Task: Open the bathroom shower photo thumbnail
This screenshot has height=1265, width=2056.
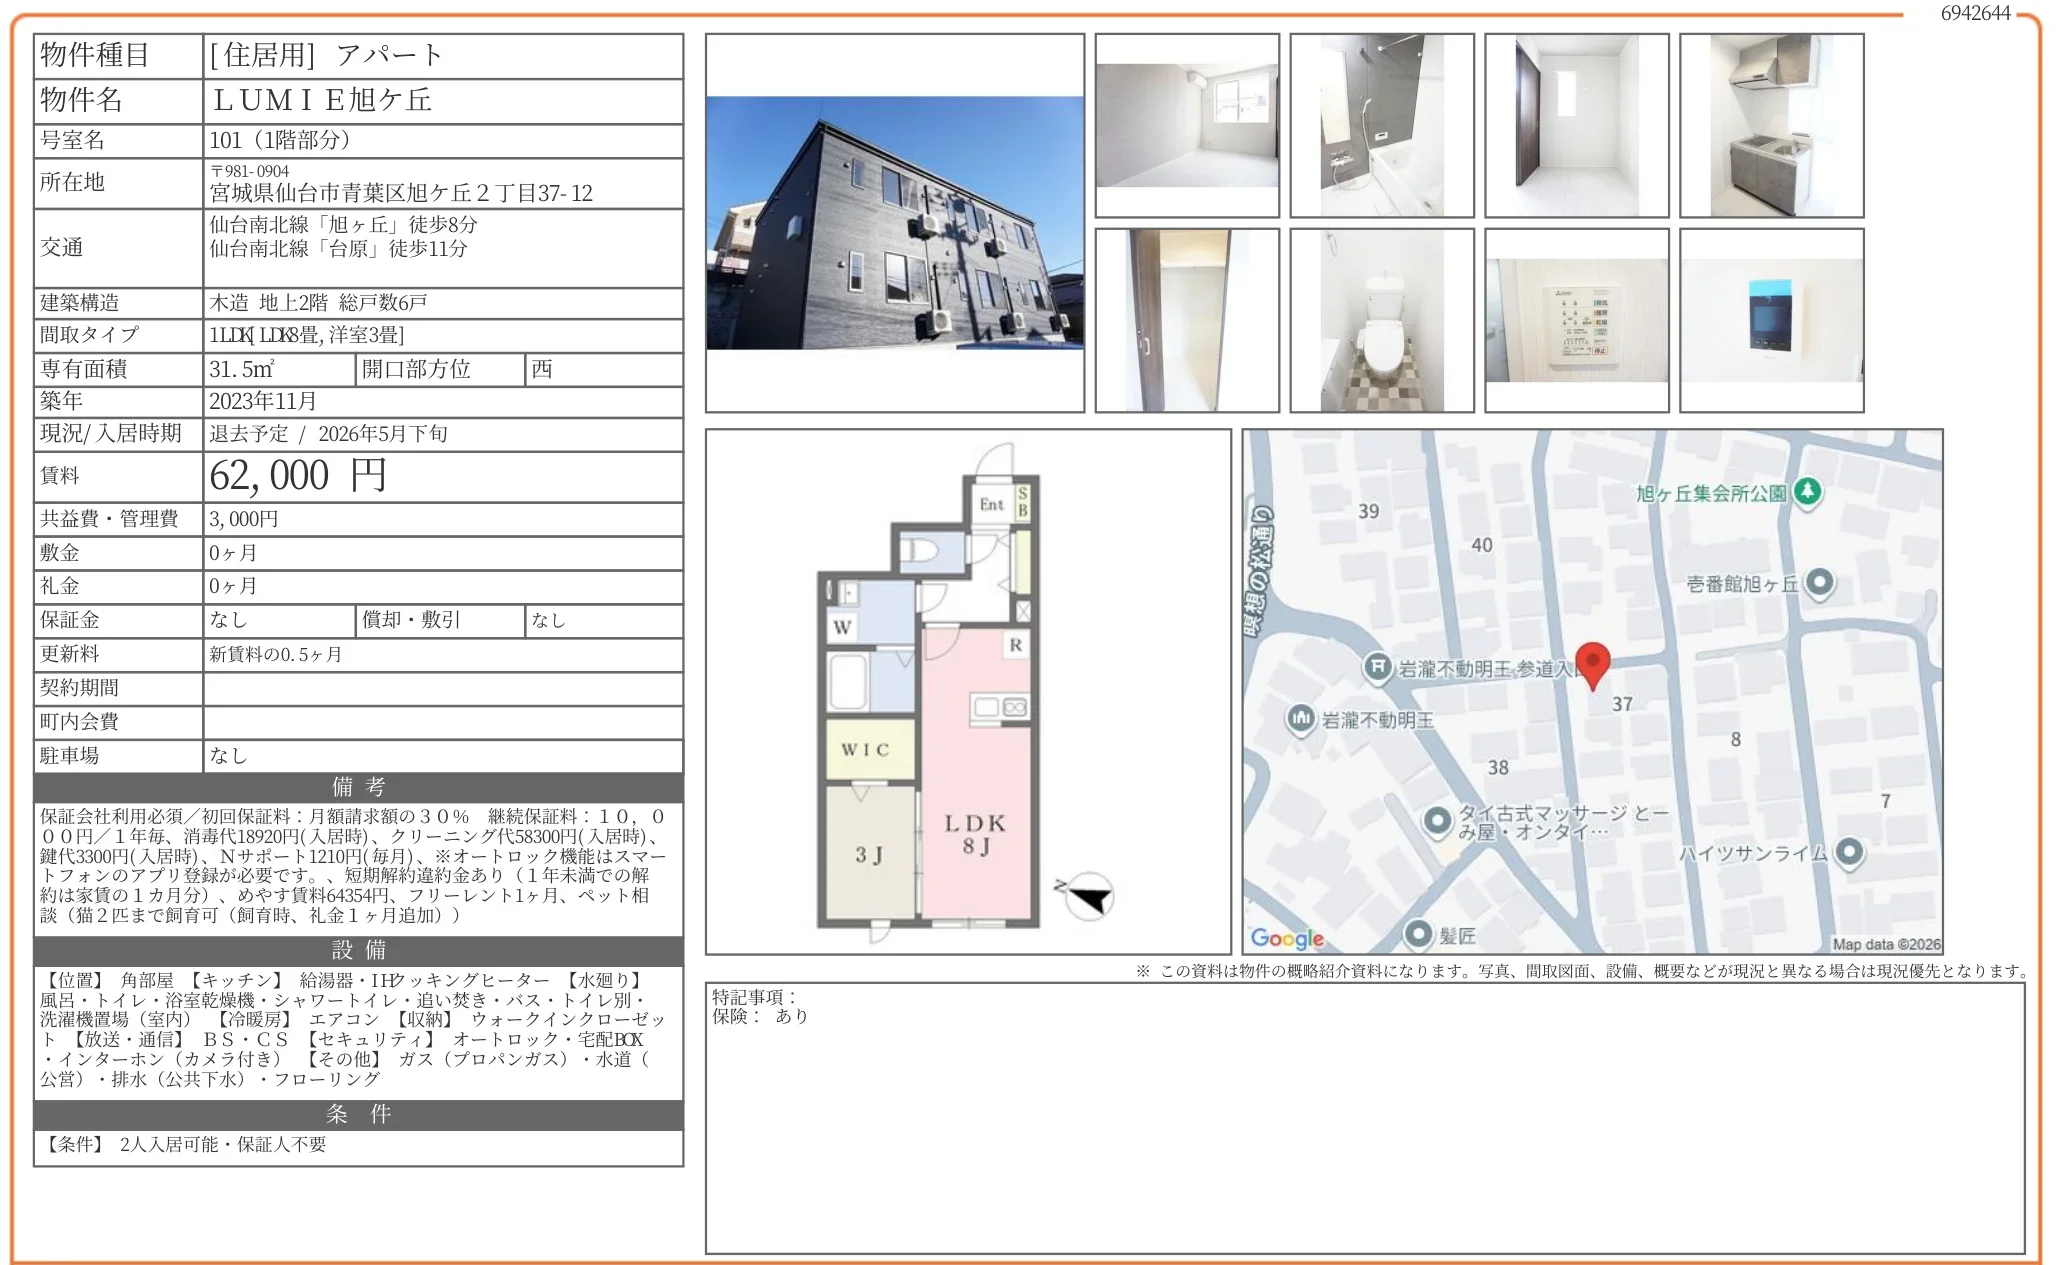Action: (1381, 126)
